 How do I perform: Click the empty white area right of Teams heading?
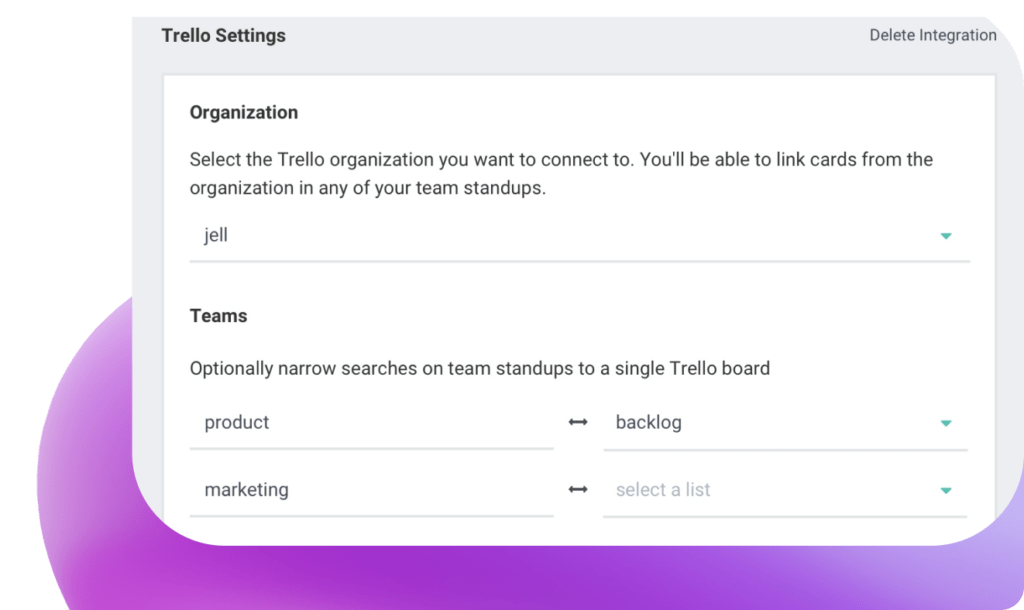point(600,316)
